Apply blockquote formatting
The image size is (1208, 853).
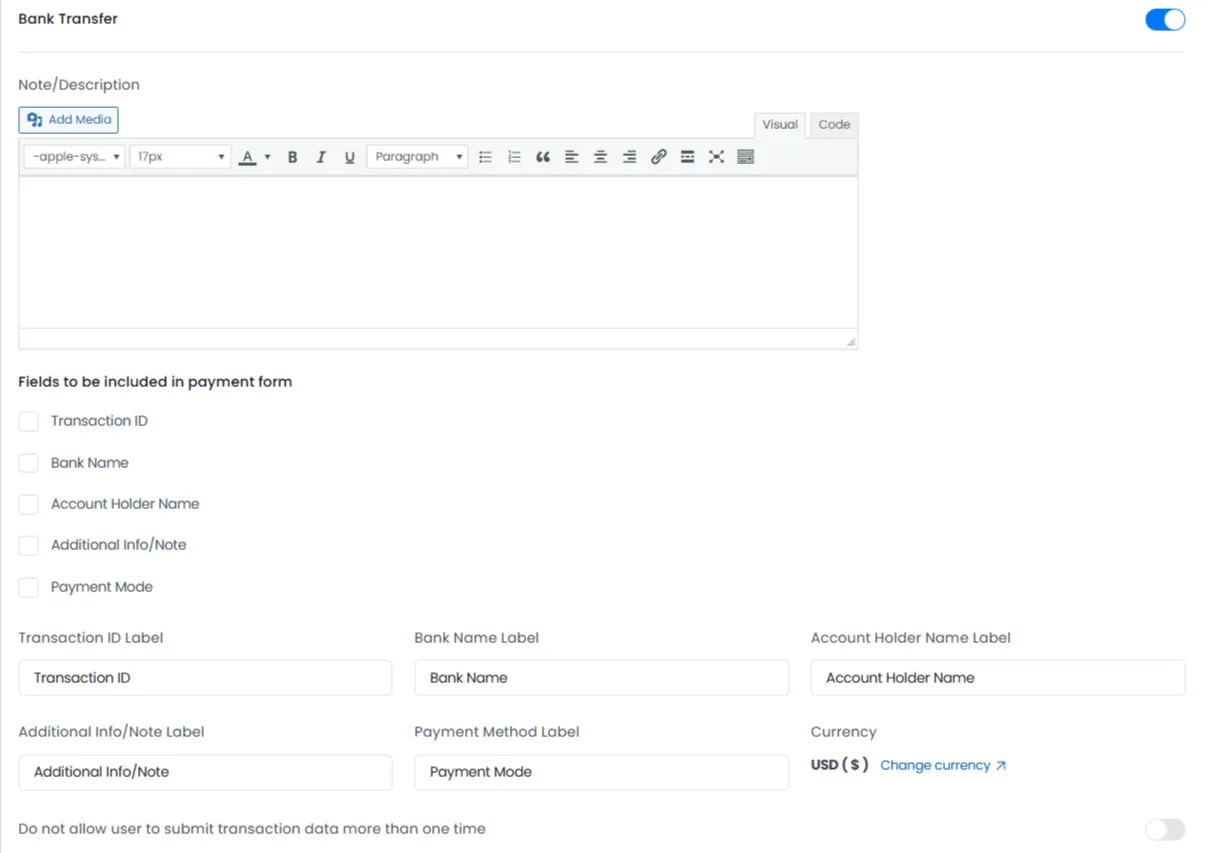click(543, 156)
